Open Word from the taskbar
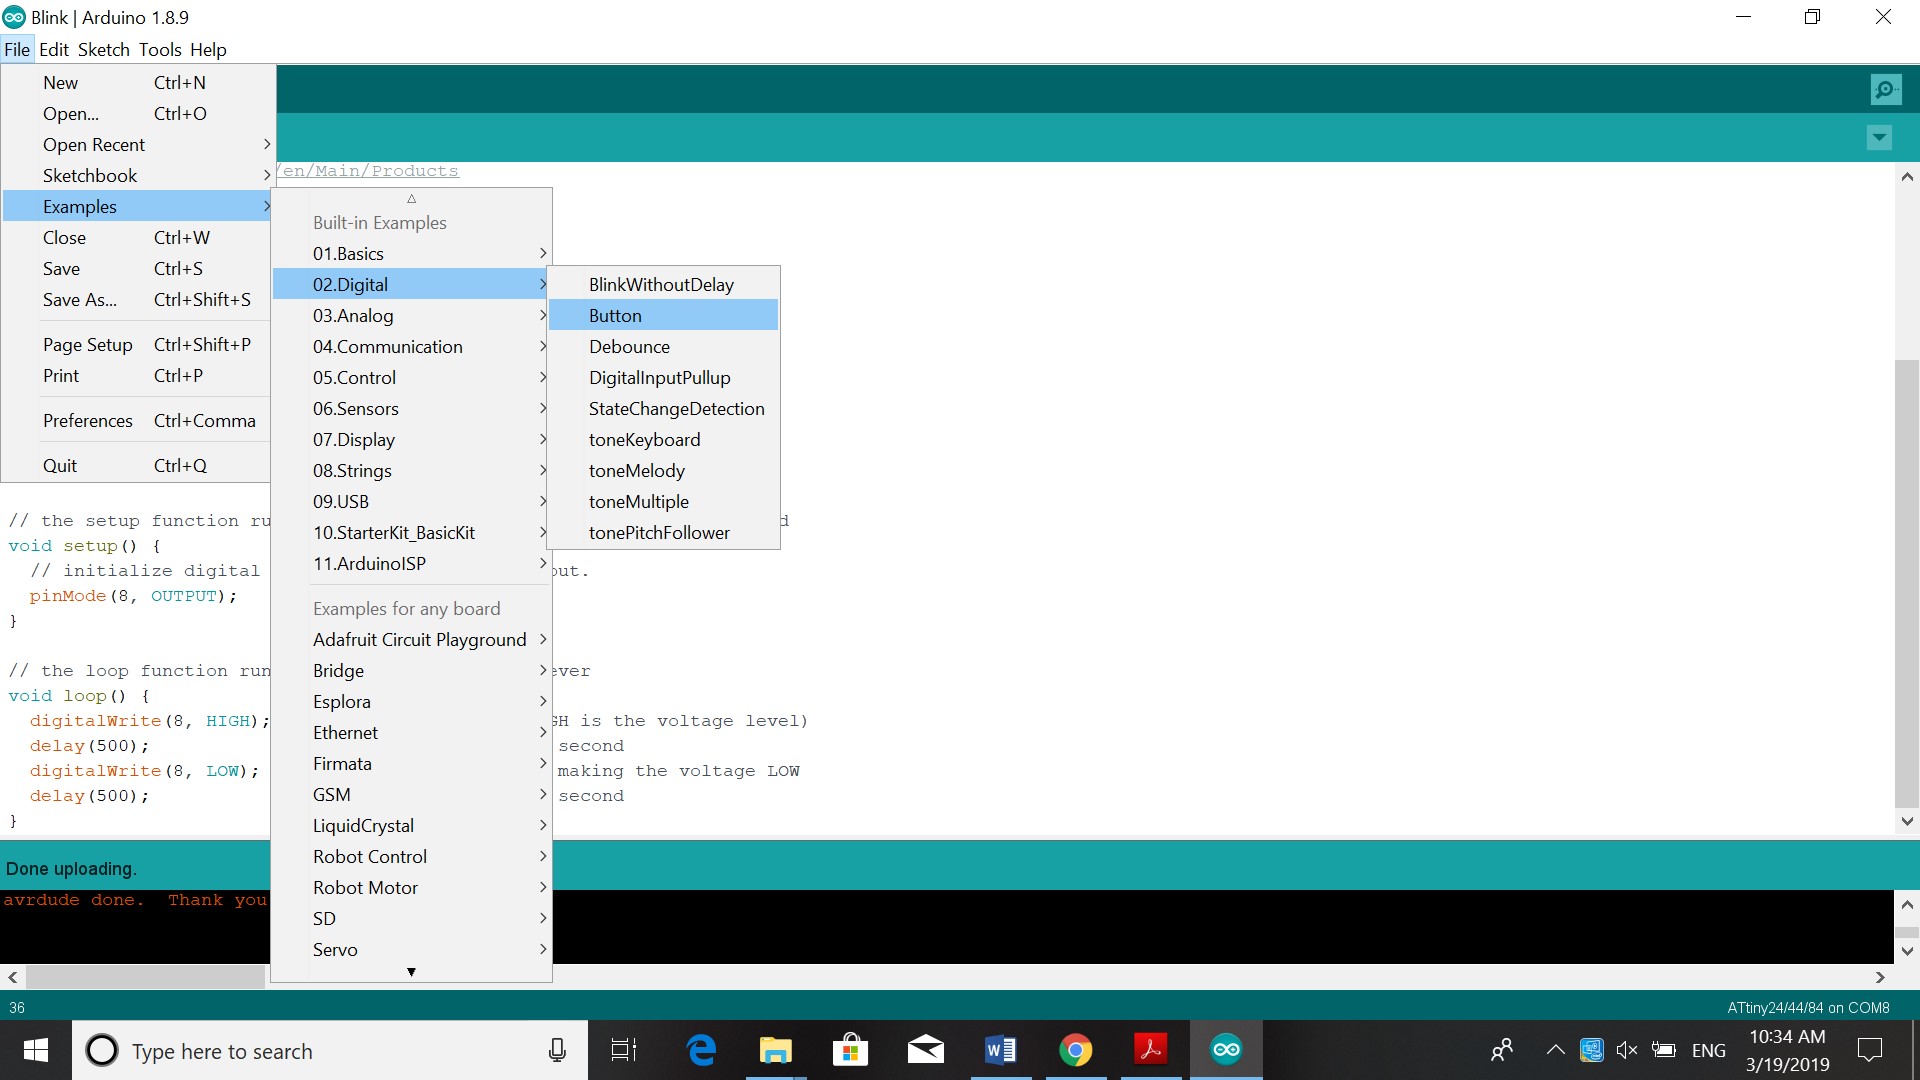This screenshot has width=1920, height=1080. point(1000,1050)
